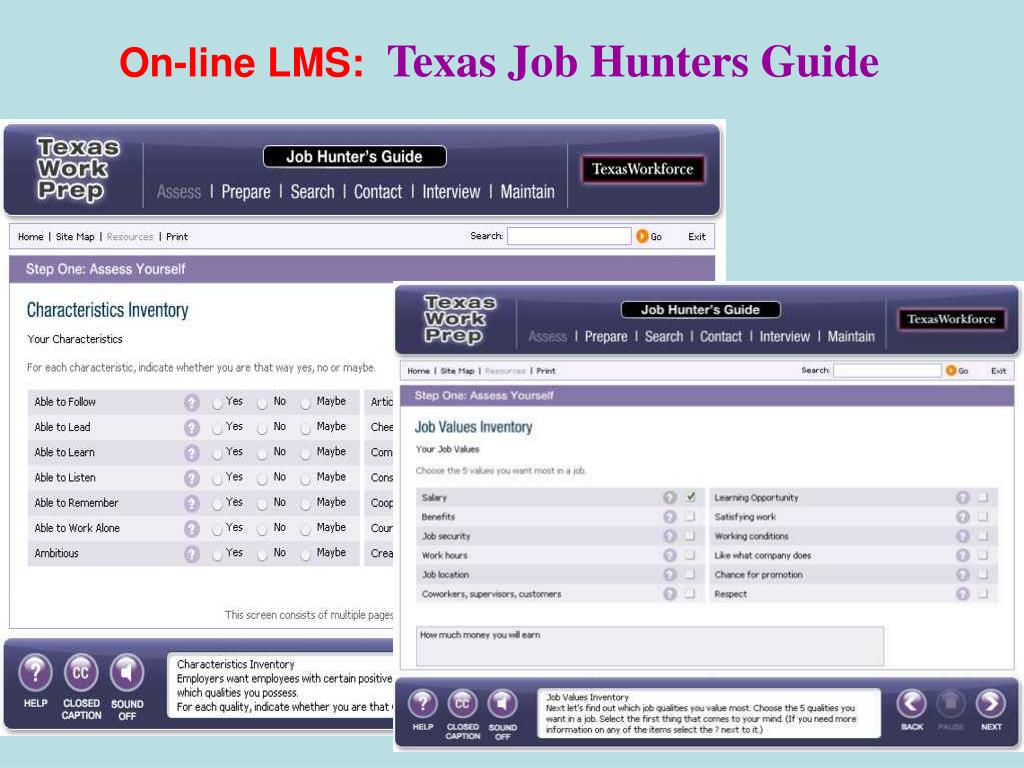
Task: Open info icon for Salary
Action: [669, 498]
